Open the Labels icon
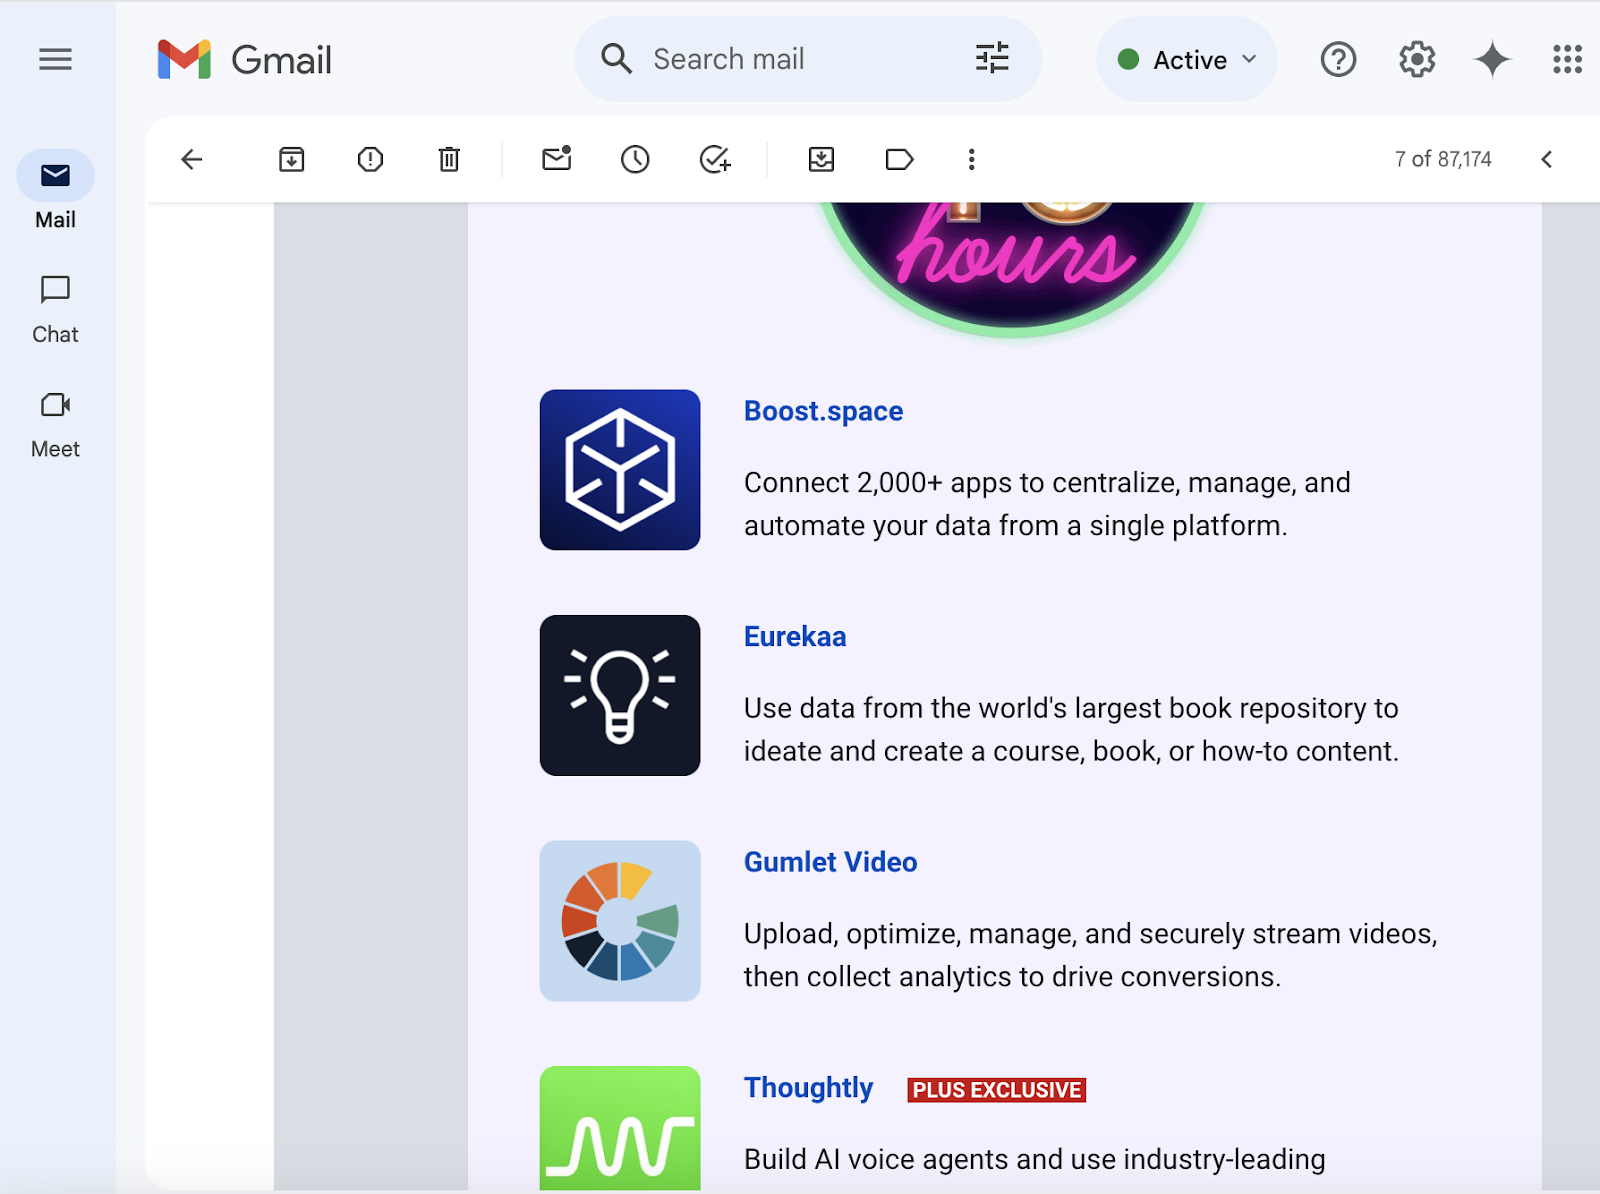 (x=899, y=159)
